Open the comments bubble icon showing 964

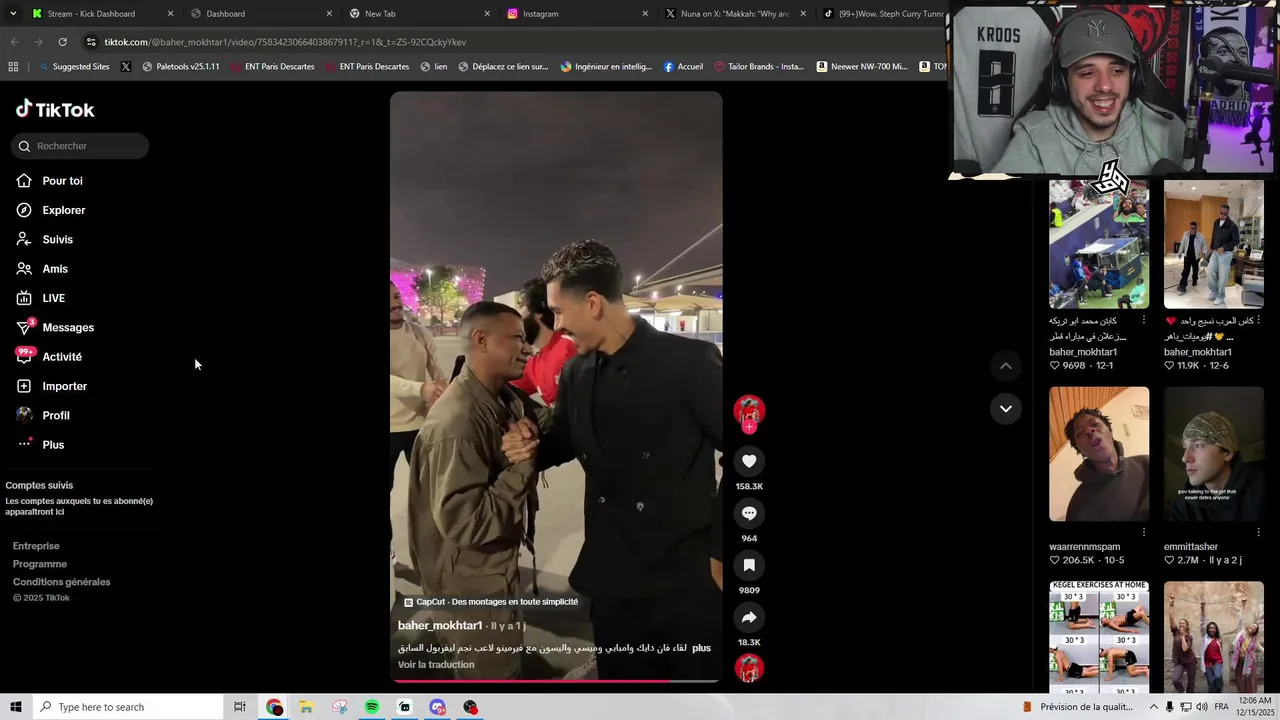[x=749, y=513]
